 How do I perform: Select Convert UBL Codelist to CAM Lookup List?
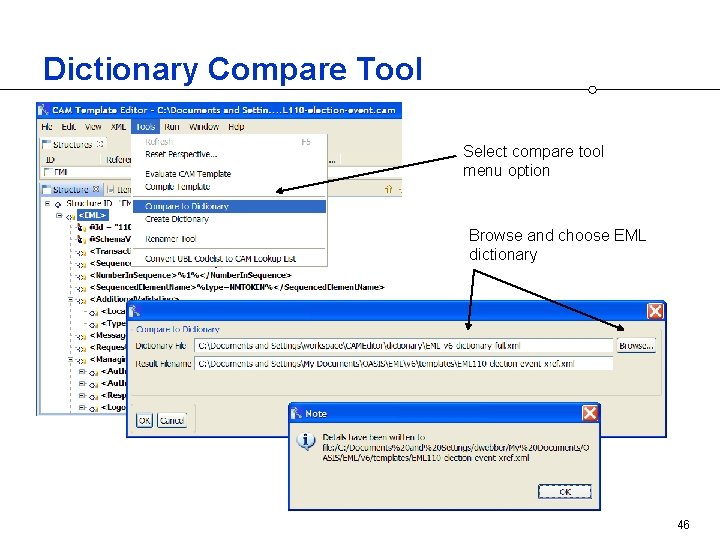pyautogui.click(x=220, y=259)
